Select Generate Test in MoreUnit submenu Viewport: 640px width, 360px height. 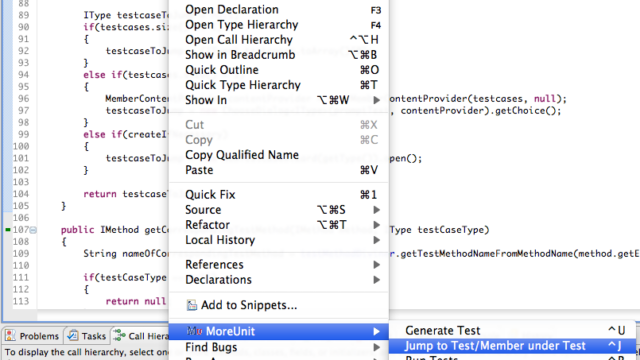tap(512, 330)
